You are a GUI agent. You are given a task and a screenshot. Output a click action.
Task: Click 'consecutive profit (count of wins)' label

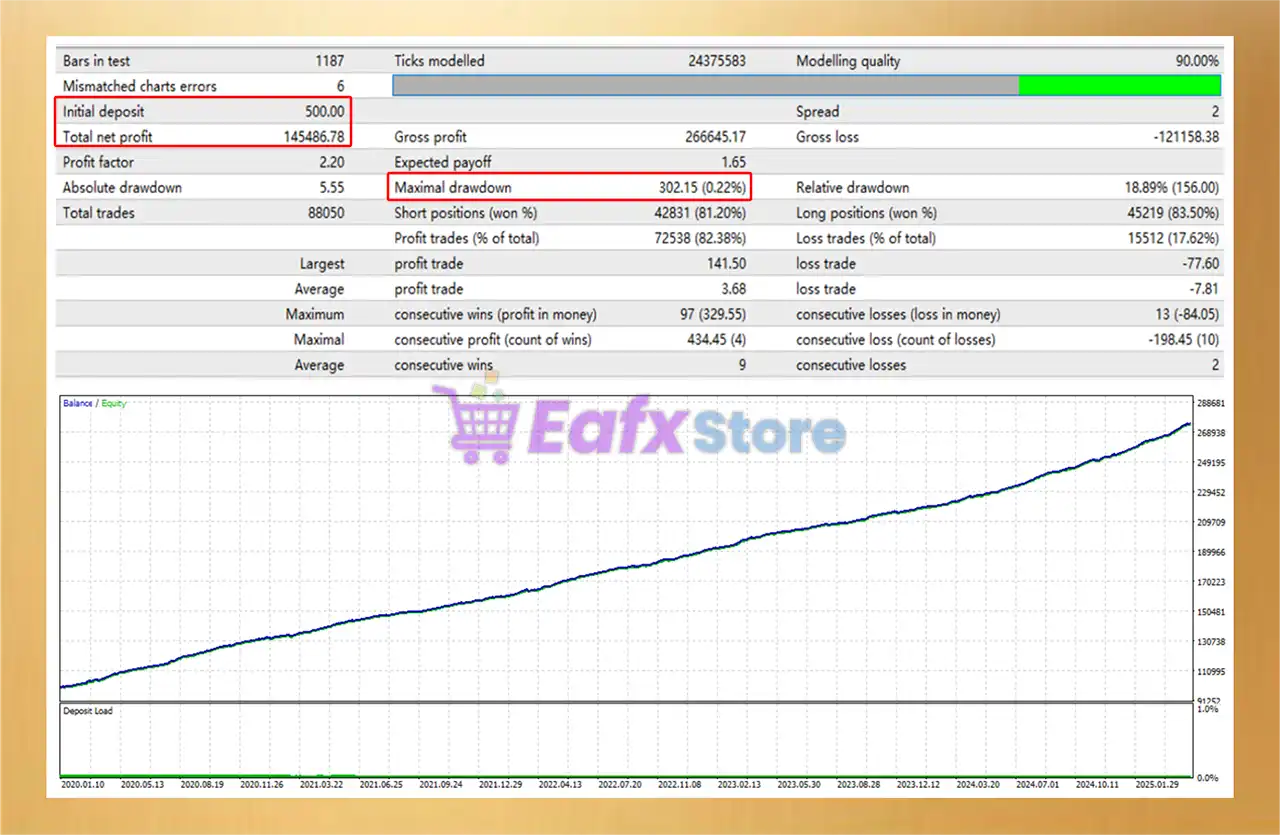(x=493, y=340)
